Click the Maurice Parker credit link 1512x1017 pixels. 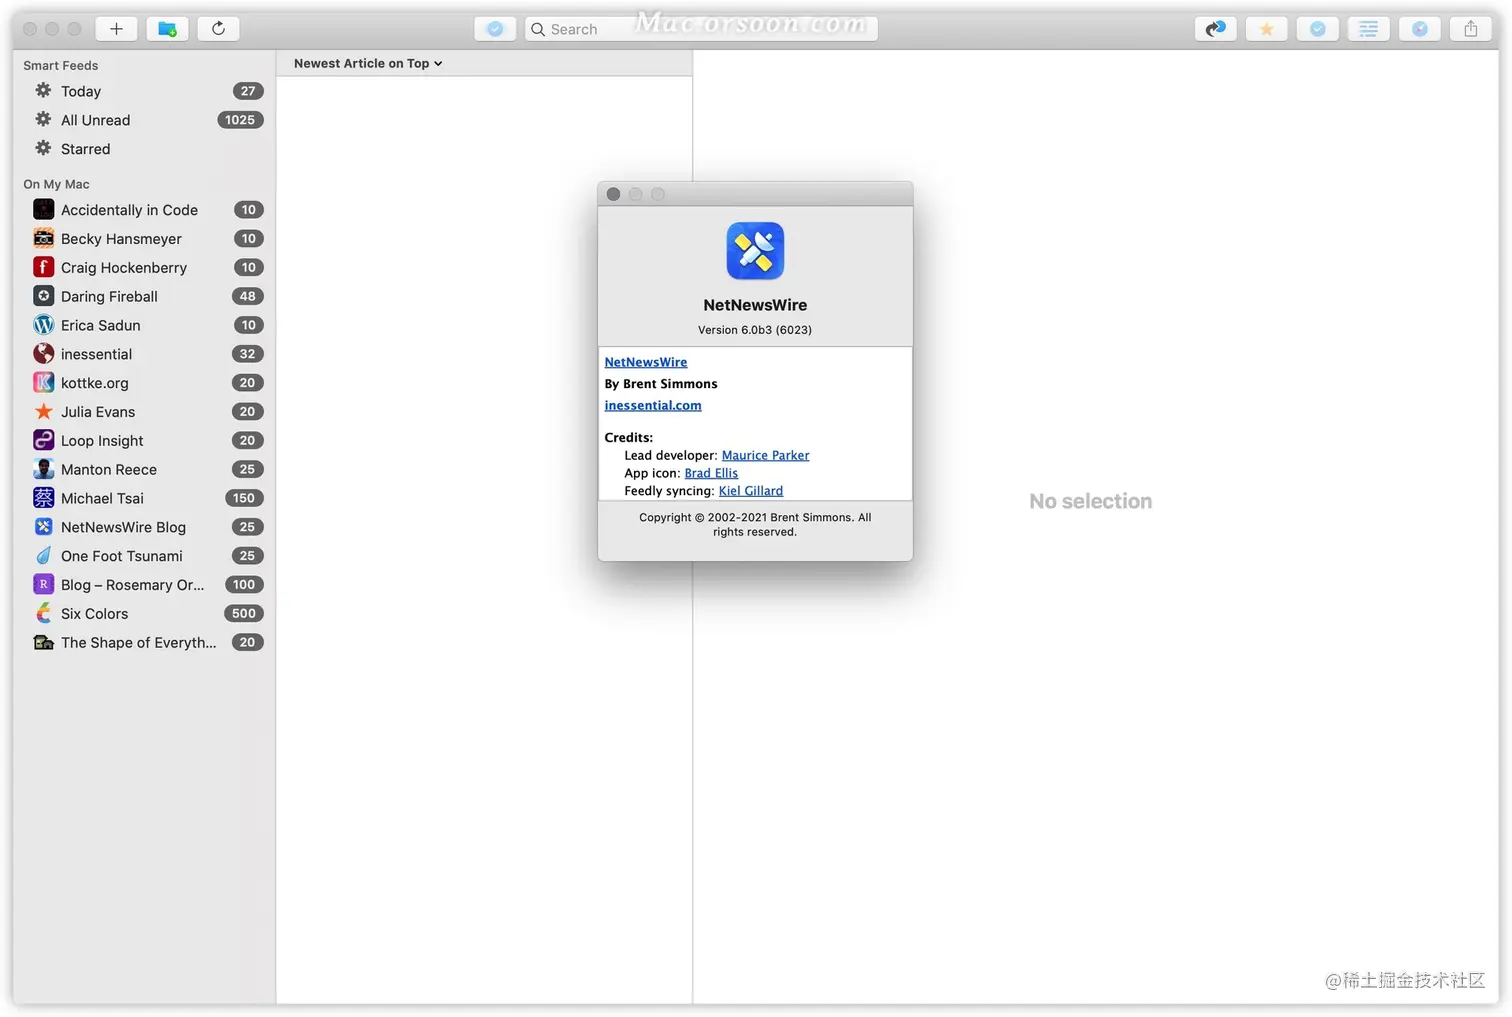(765, 455)
